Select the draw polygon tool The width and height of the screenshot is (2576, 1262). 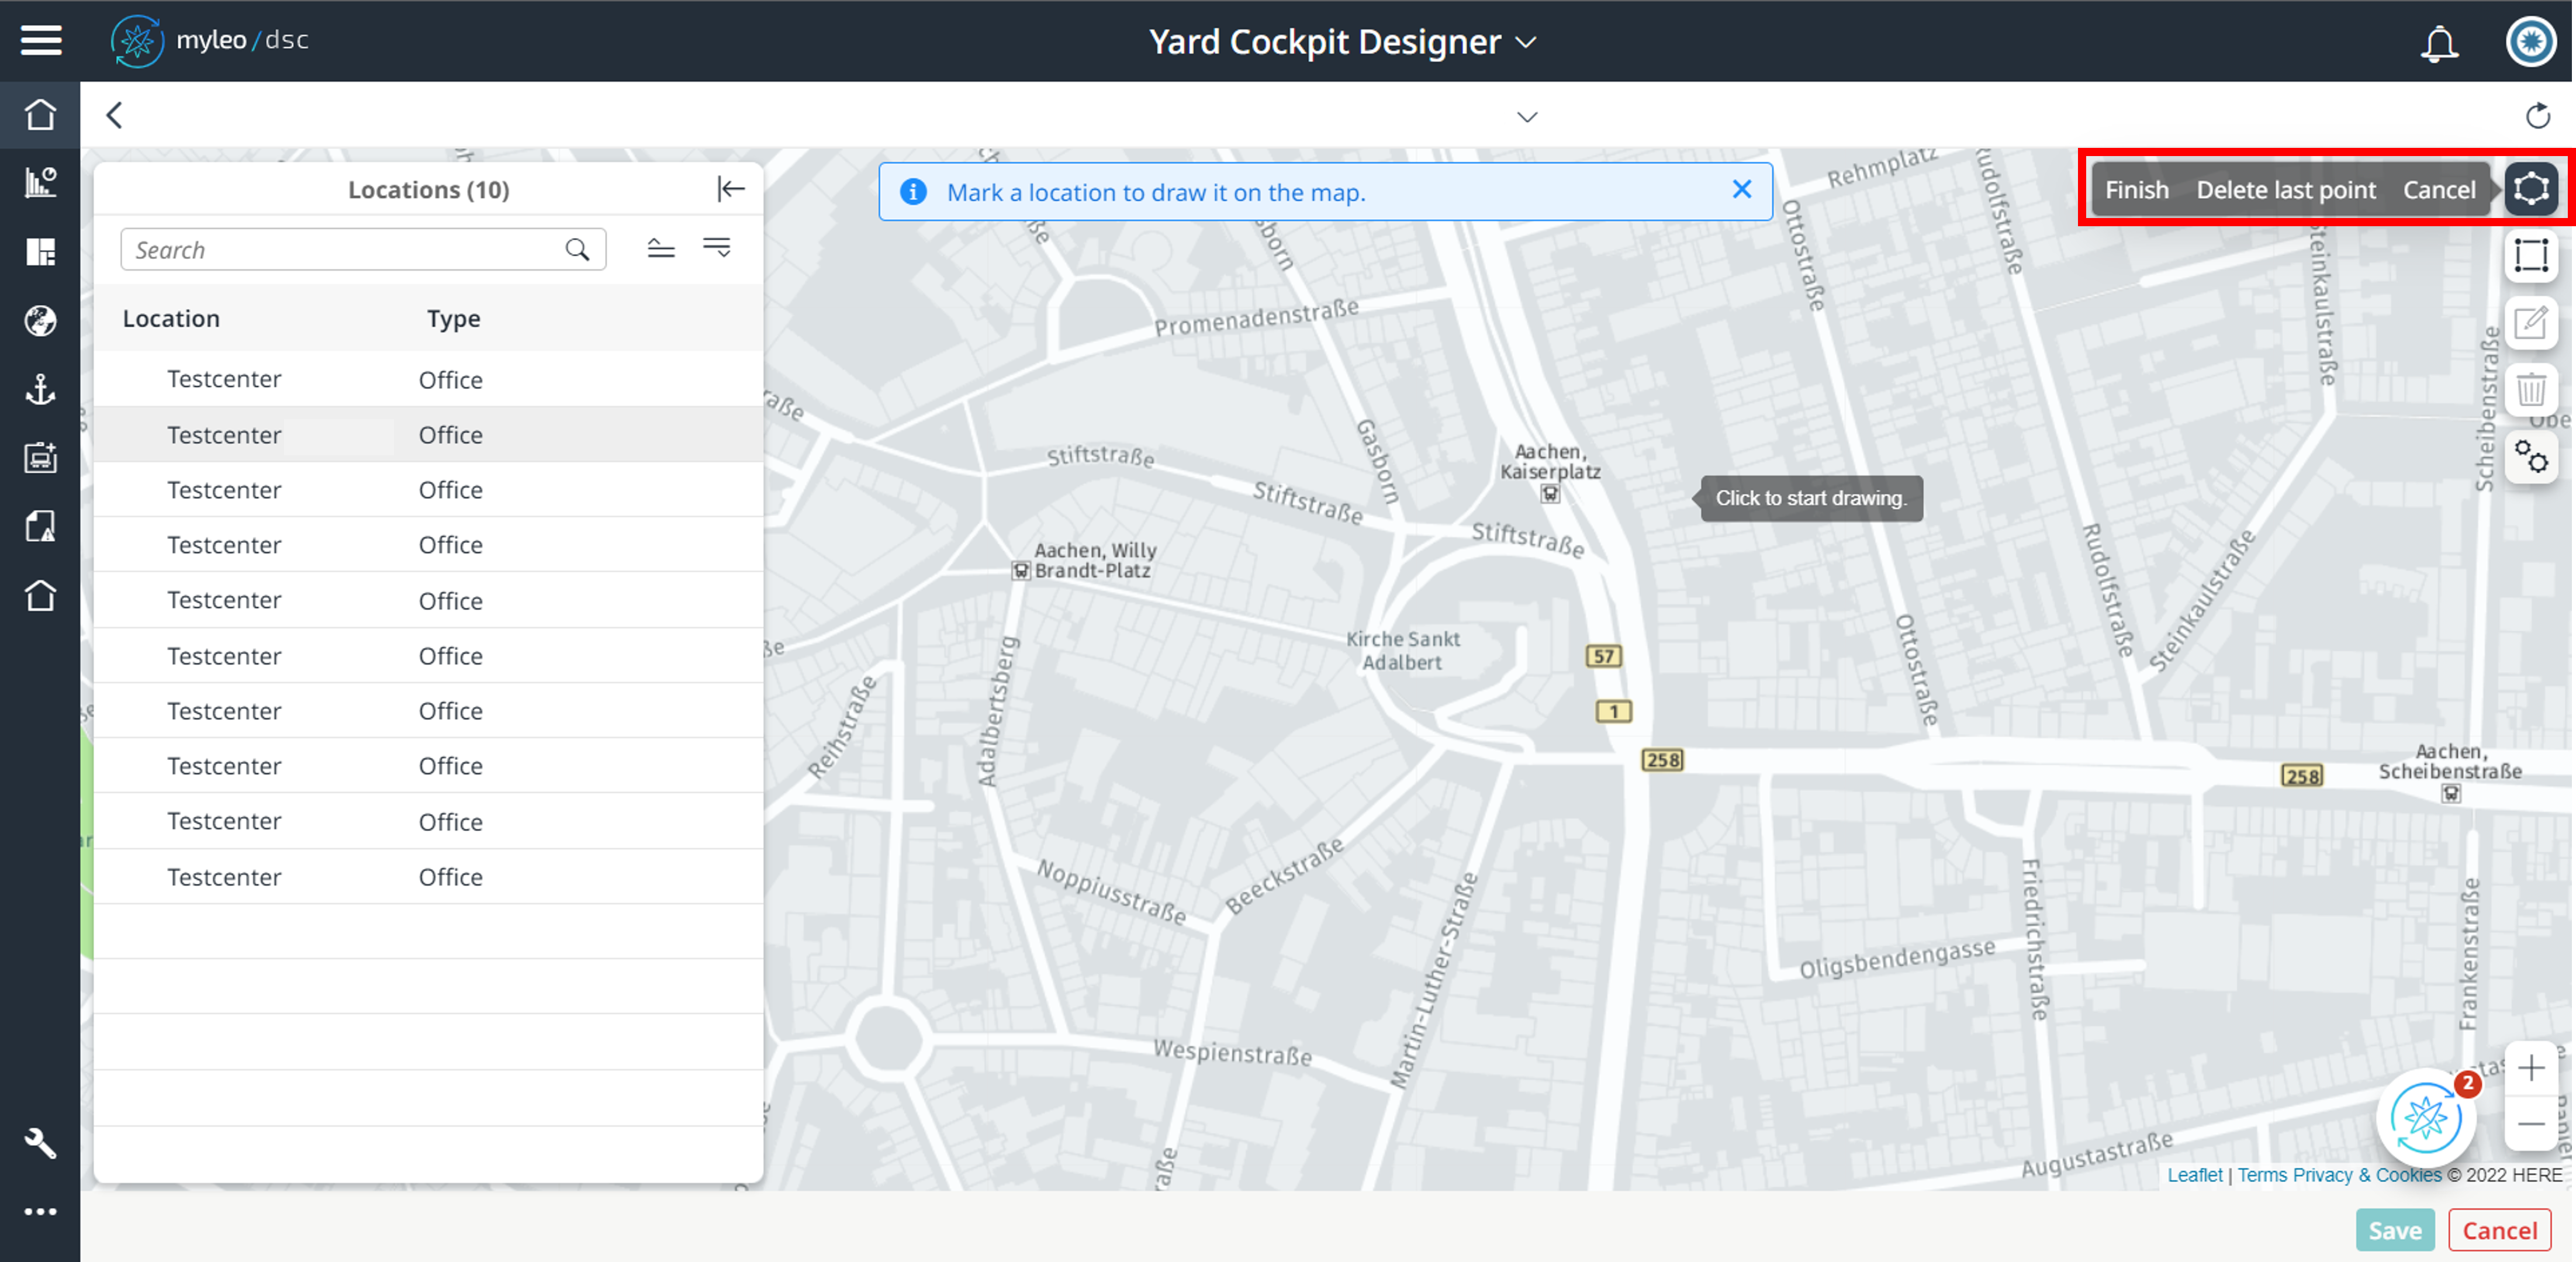(x=2531, y=189)
